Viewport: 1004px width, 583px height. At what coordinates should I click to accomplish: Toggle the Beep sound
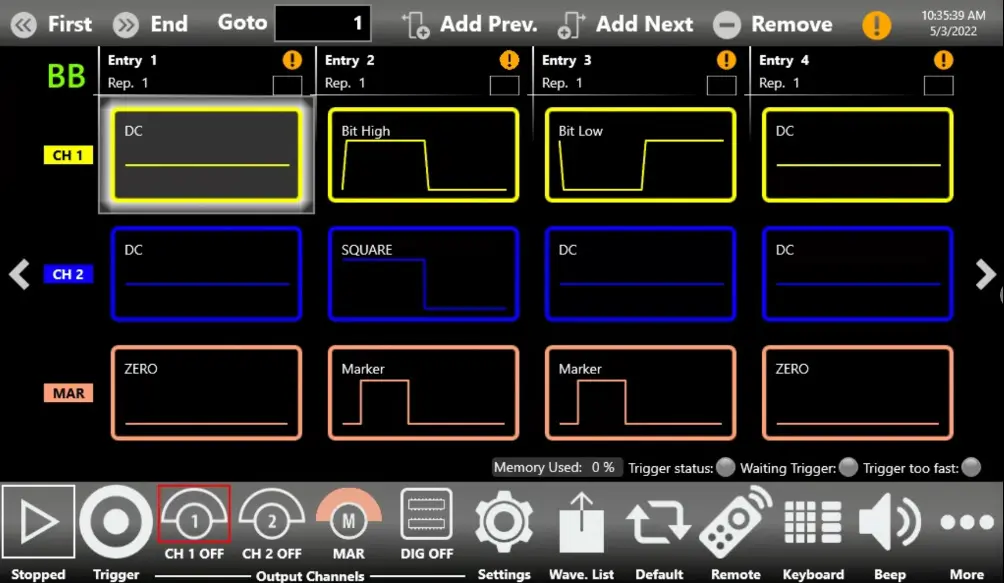[x=890, y=522]
